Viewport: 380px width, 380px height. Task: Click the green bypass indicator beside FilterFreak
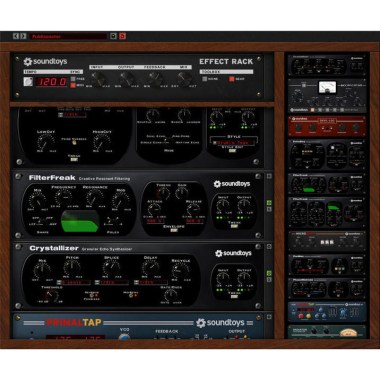269,203
